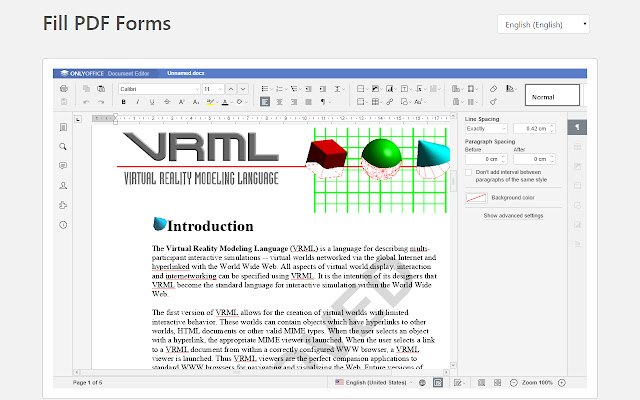Screen dimensions: 640x400
Task: Open the highlight color dropdown arrow
Action: (x=217, y=102)
